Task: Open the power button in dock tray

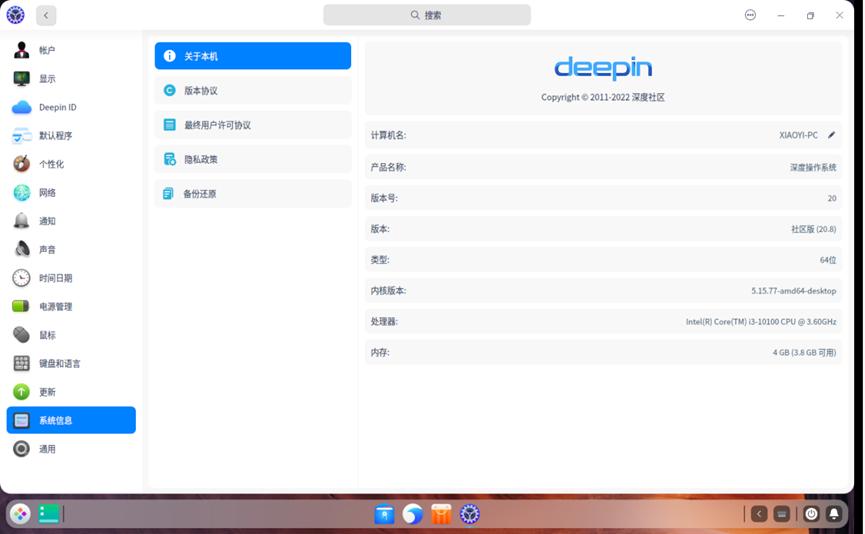Action: click(811, 514)
